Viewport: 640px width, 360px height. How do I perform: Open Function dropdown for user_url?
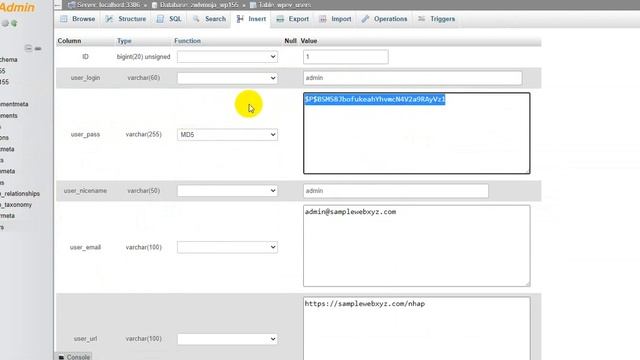pyautogui.click(x=227, y=339)
